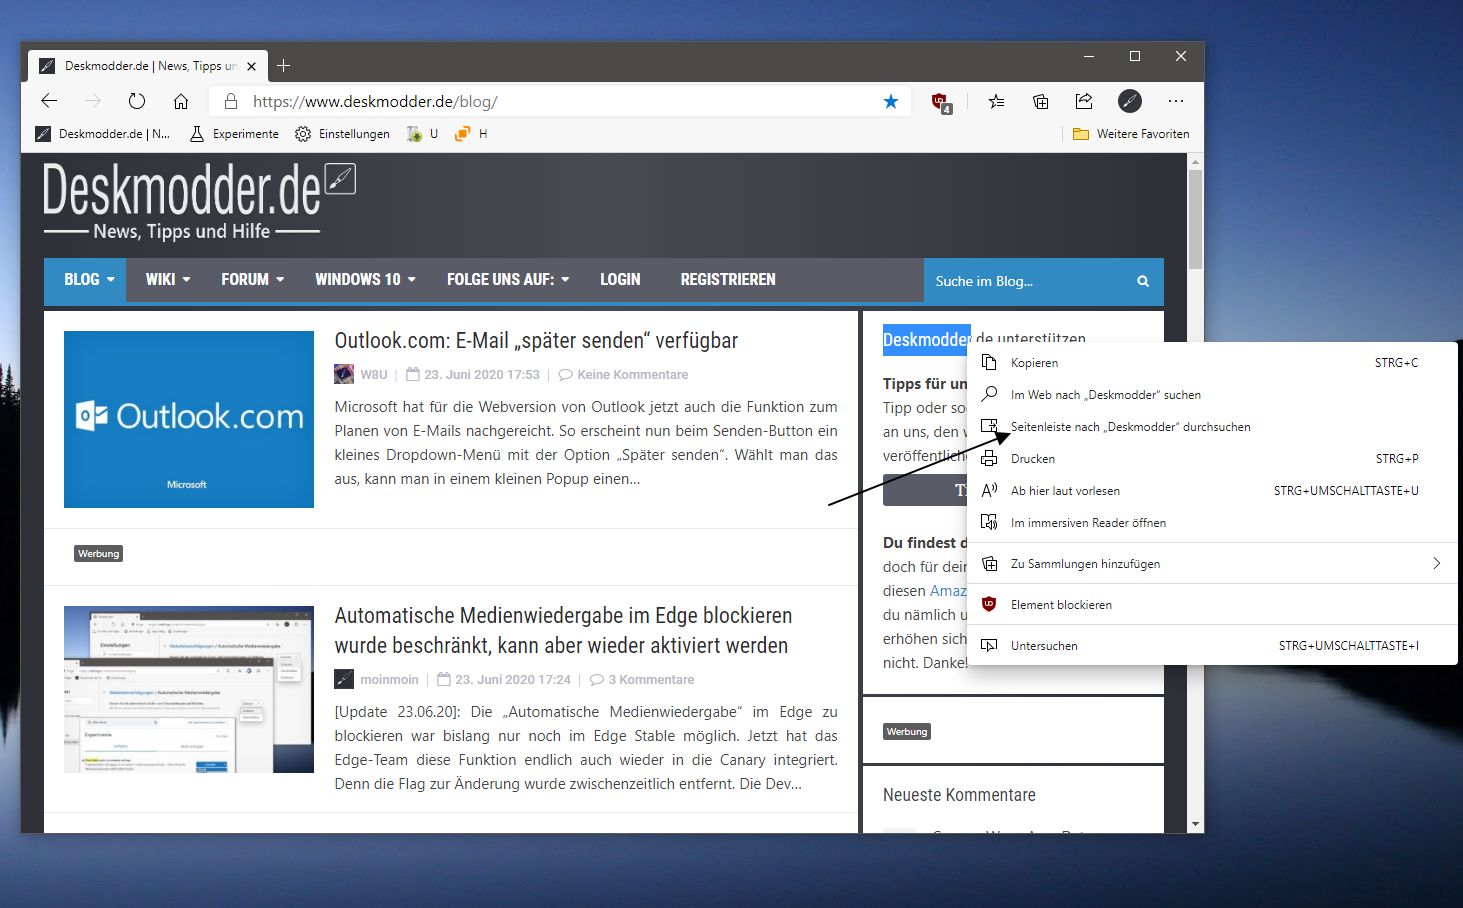The width and height of the screenshot is (1463, 908).
Task: Open the U favorite bookmark
Action: tap(422, 134)
